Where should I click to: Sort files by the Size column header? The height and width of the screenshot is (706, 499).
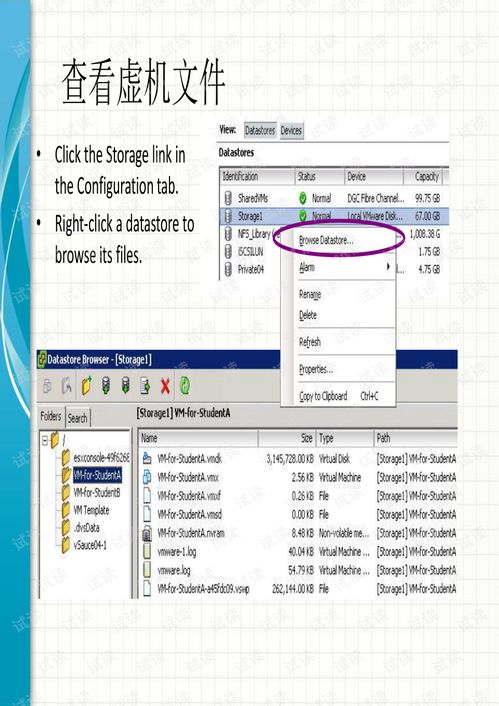click(x=287, y=438)
